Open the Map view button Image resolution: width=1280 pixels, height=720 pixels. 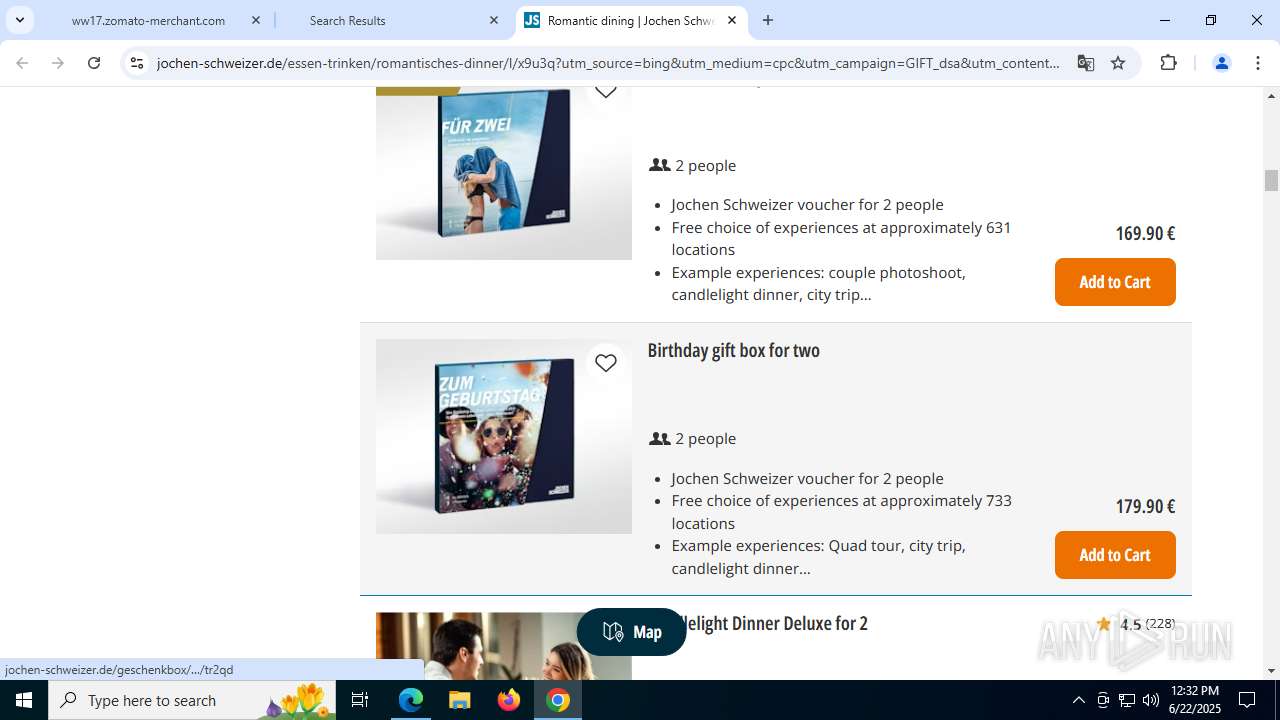tap(632, 632)
